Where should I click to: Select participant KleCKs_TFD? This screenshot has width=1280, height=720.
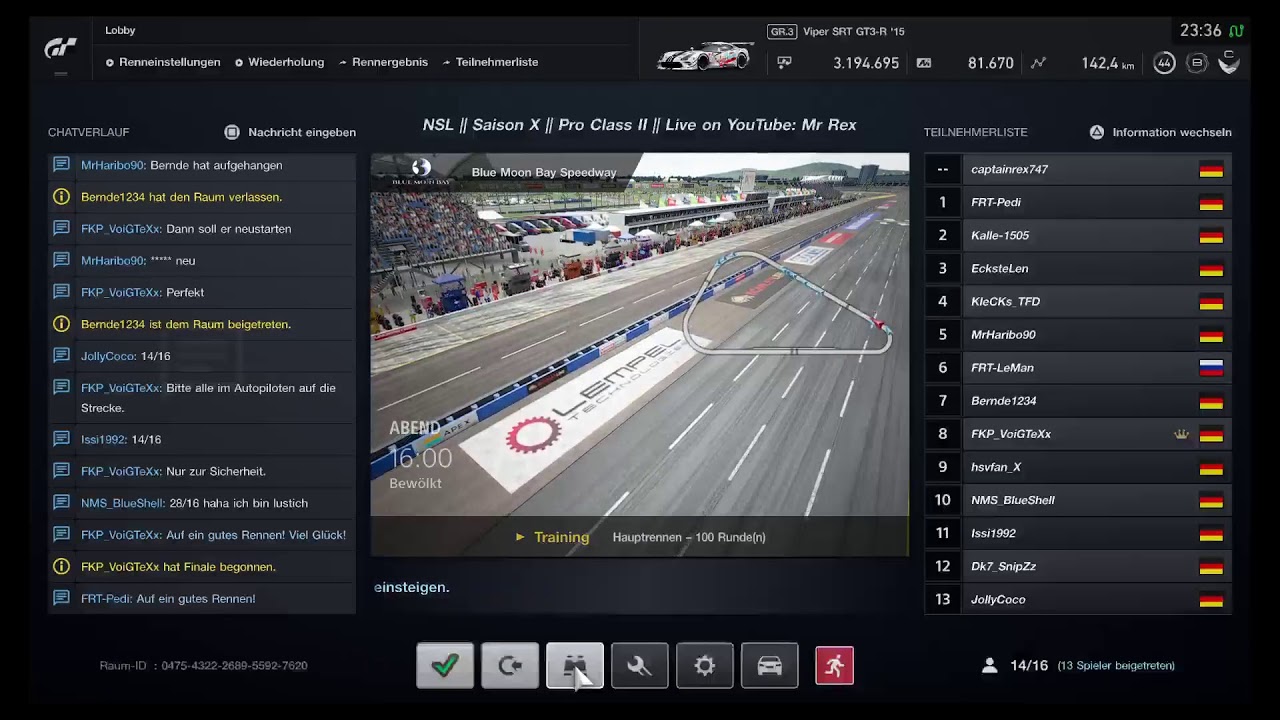click(x=1078, y=302)
